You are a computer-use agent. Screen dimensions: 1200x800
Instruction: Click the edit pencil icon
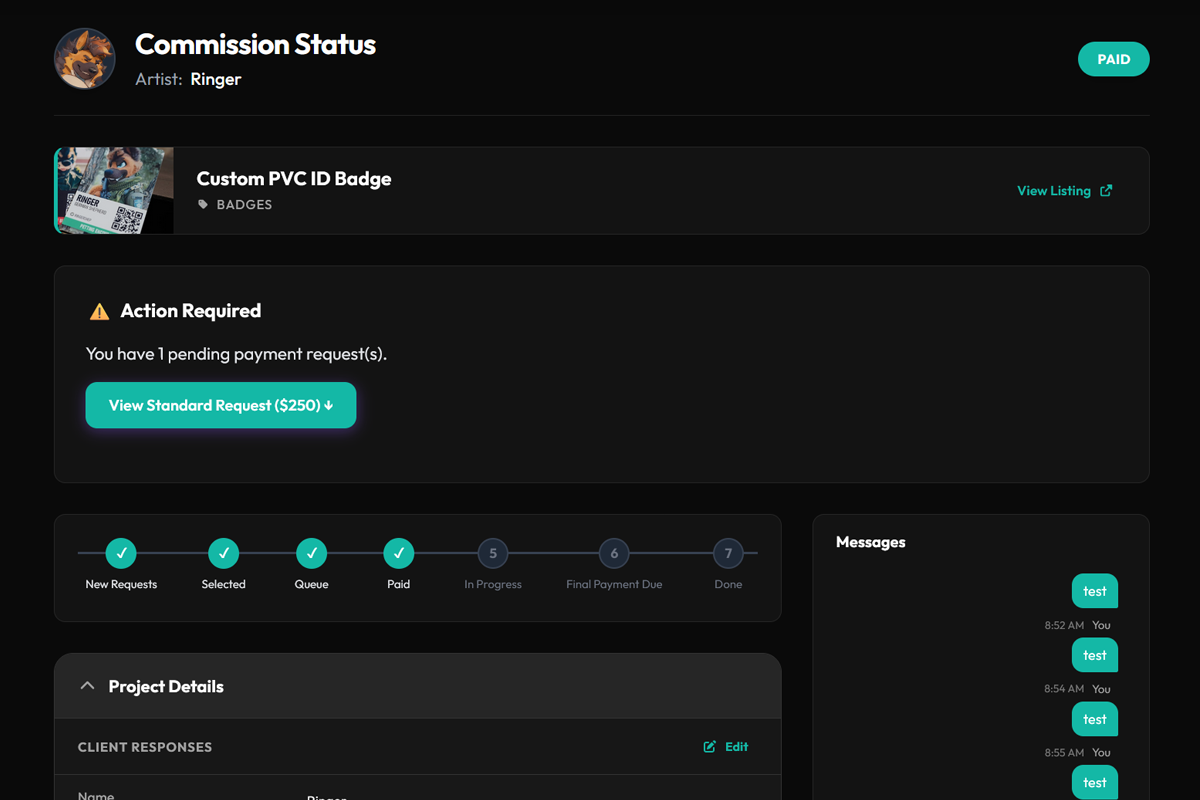(709, 747)
